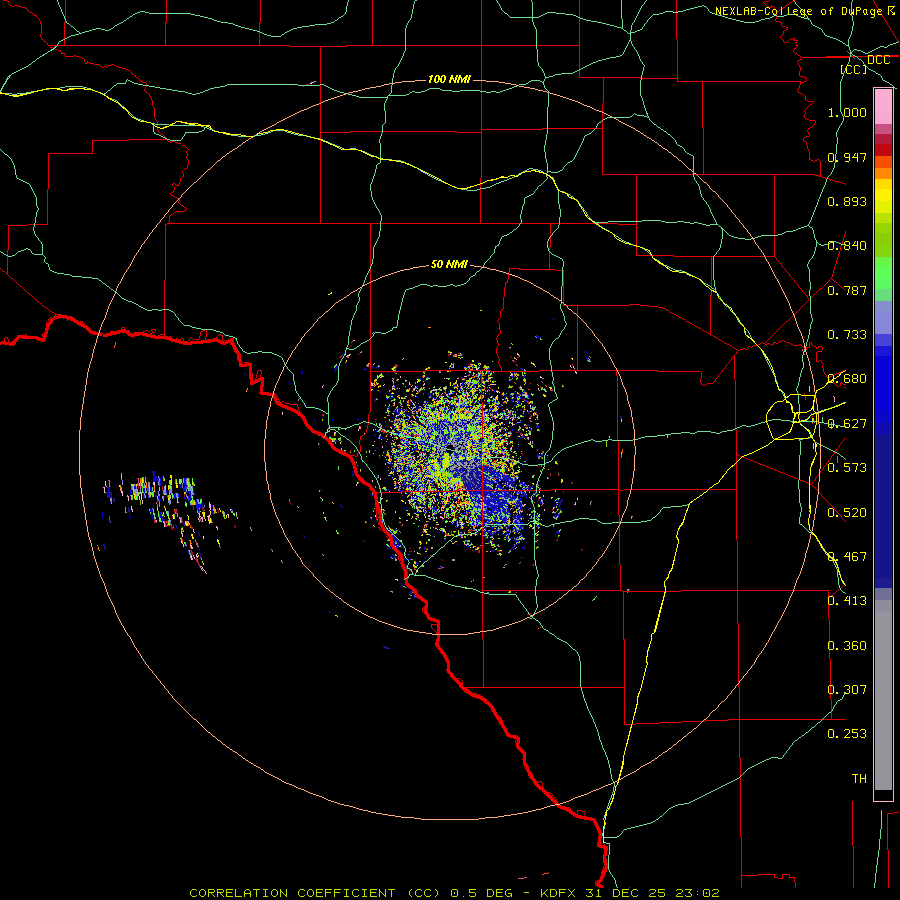Click the 0.787 scale value

point(847,290)
